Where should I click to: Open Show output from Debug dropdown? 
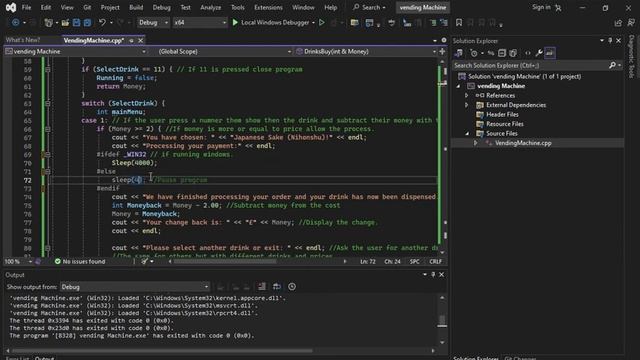coord(135,287)
